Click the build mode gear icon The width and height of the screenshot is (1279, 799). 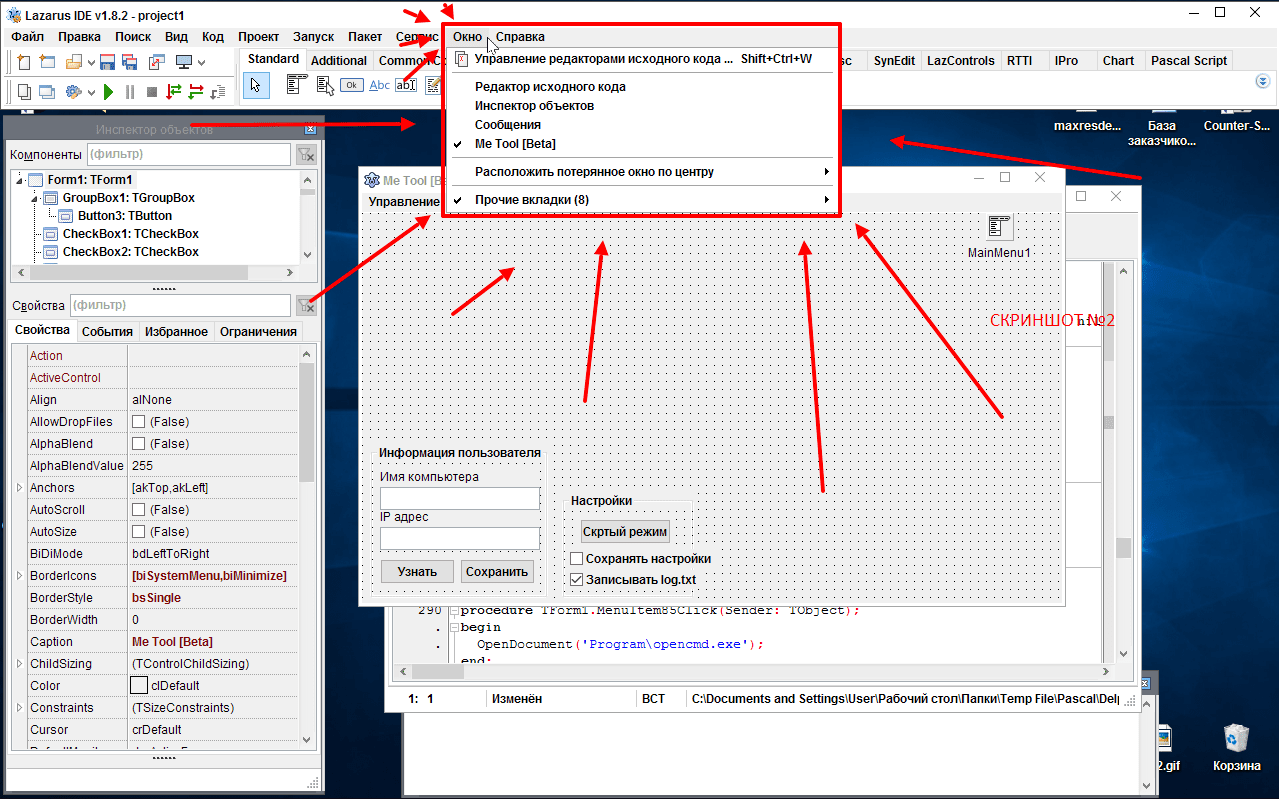[74, 92]
